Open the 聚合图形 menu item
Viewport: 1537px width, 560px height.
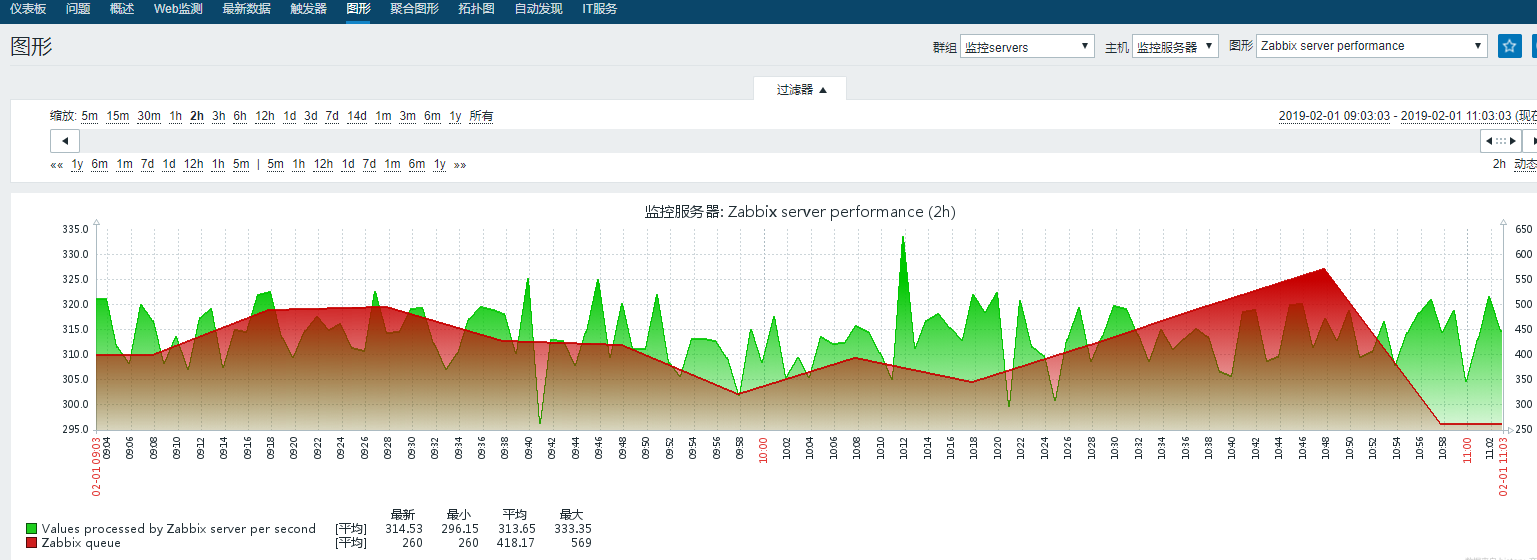pos(414,9)
